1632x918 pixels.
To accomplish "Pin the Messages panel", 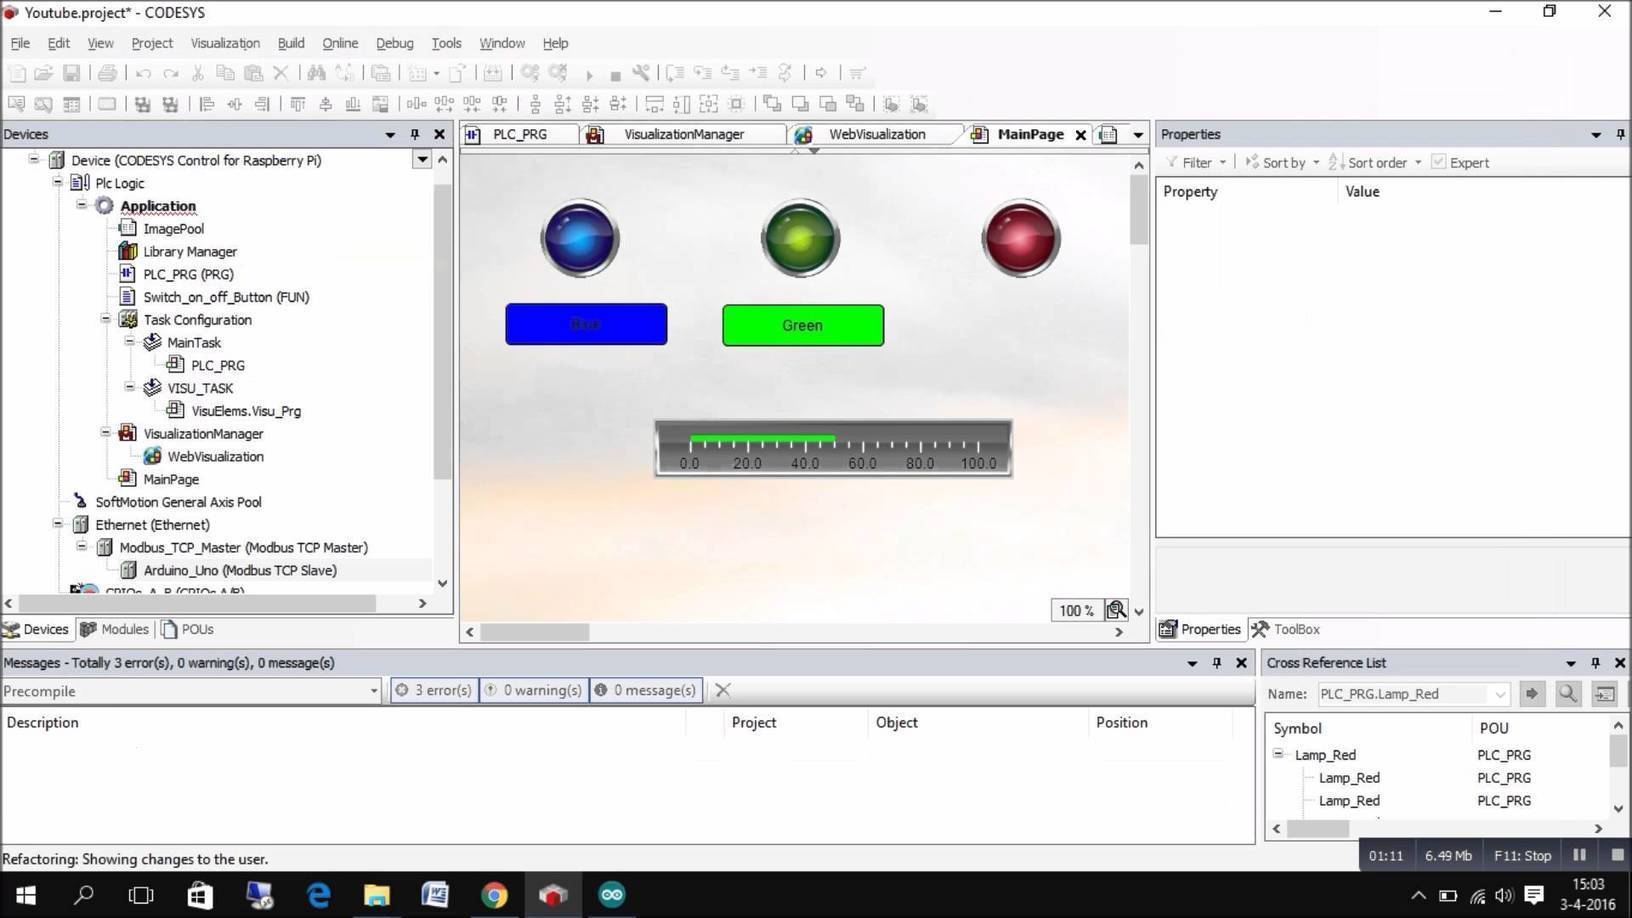I will (1216, 662).
